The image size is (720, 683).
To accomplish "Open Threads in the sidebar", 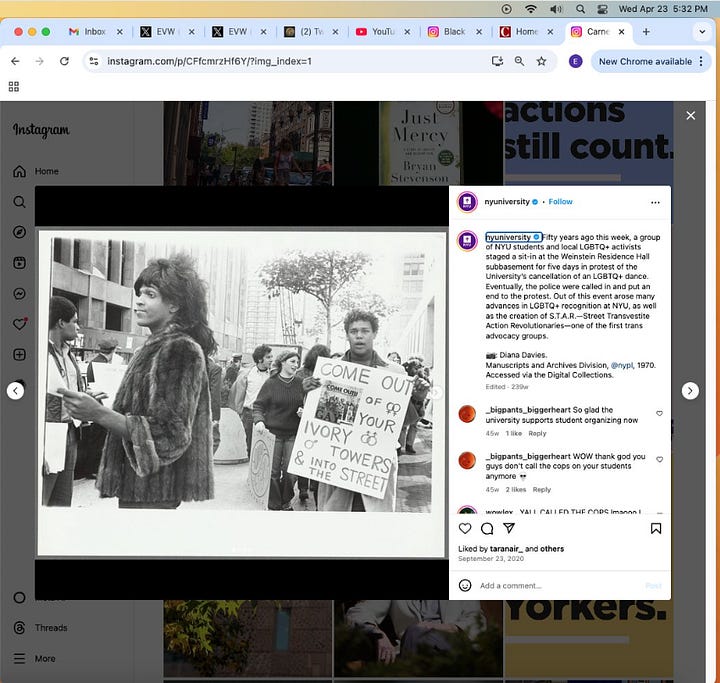I will (x=40, y=628).
